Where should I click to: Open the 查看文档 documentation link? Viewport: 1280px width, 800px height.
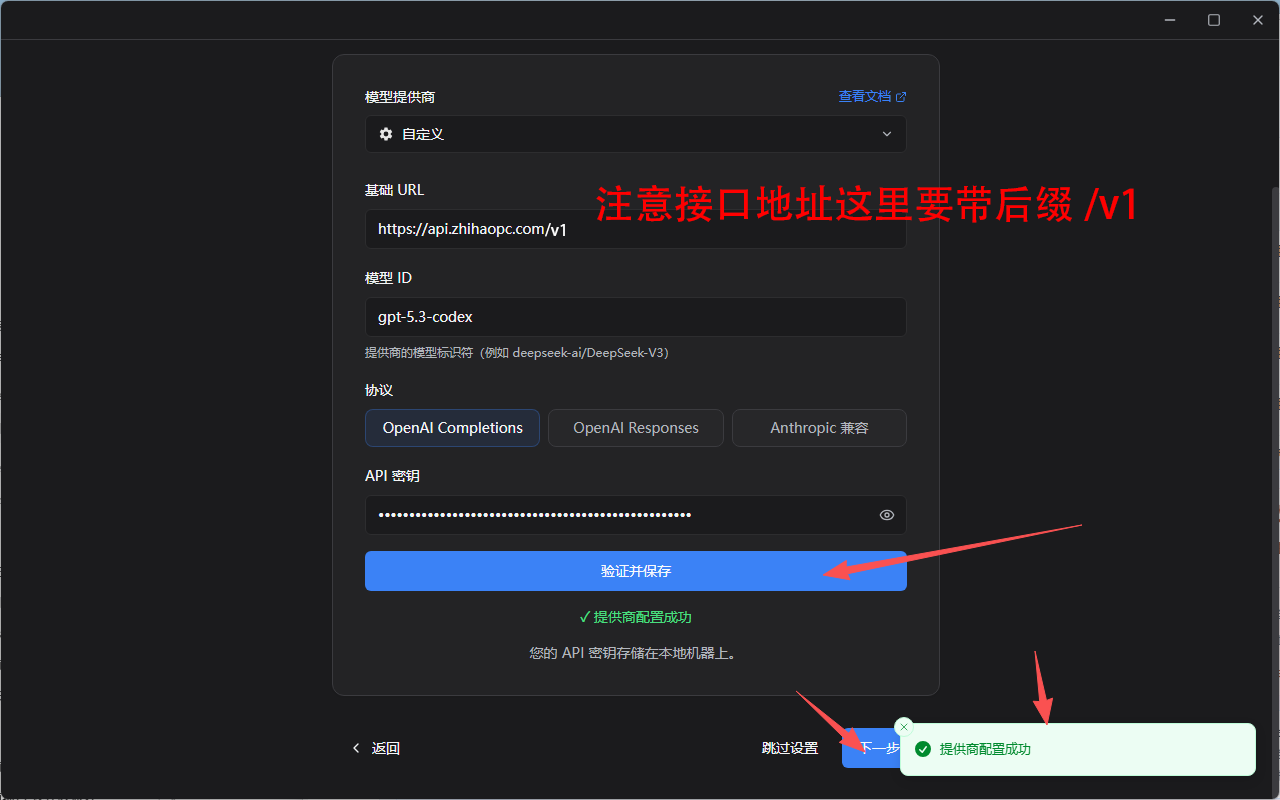pos(864,97)
